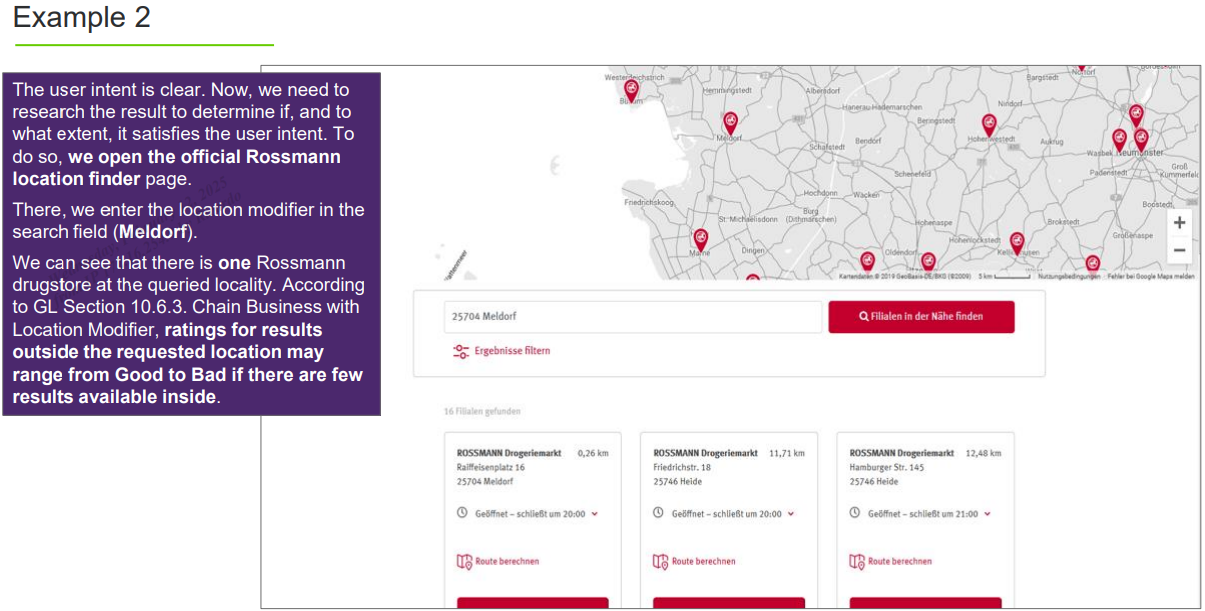The width and height of the screenshot is (1205, 611).
Task: Click the Hamburger Str. 145 address line
Action: click(887, 467)
